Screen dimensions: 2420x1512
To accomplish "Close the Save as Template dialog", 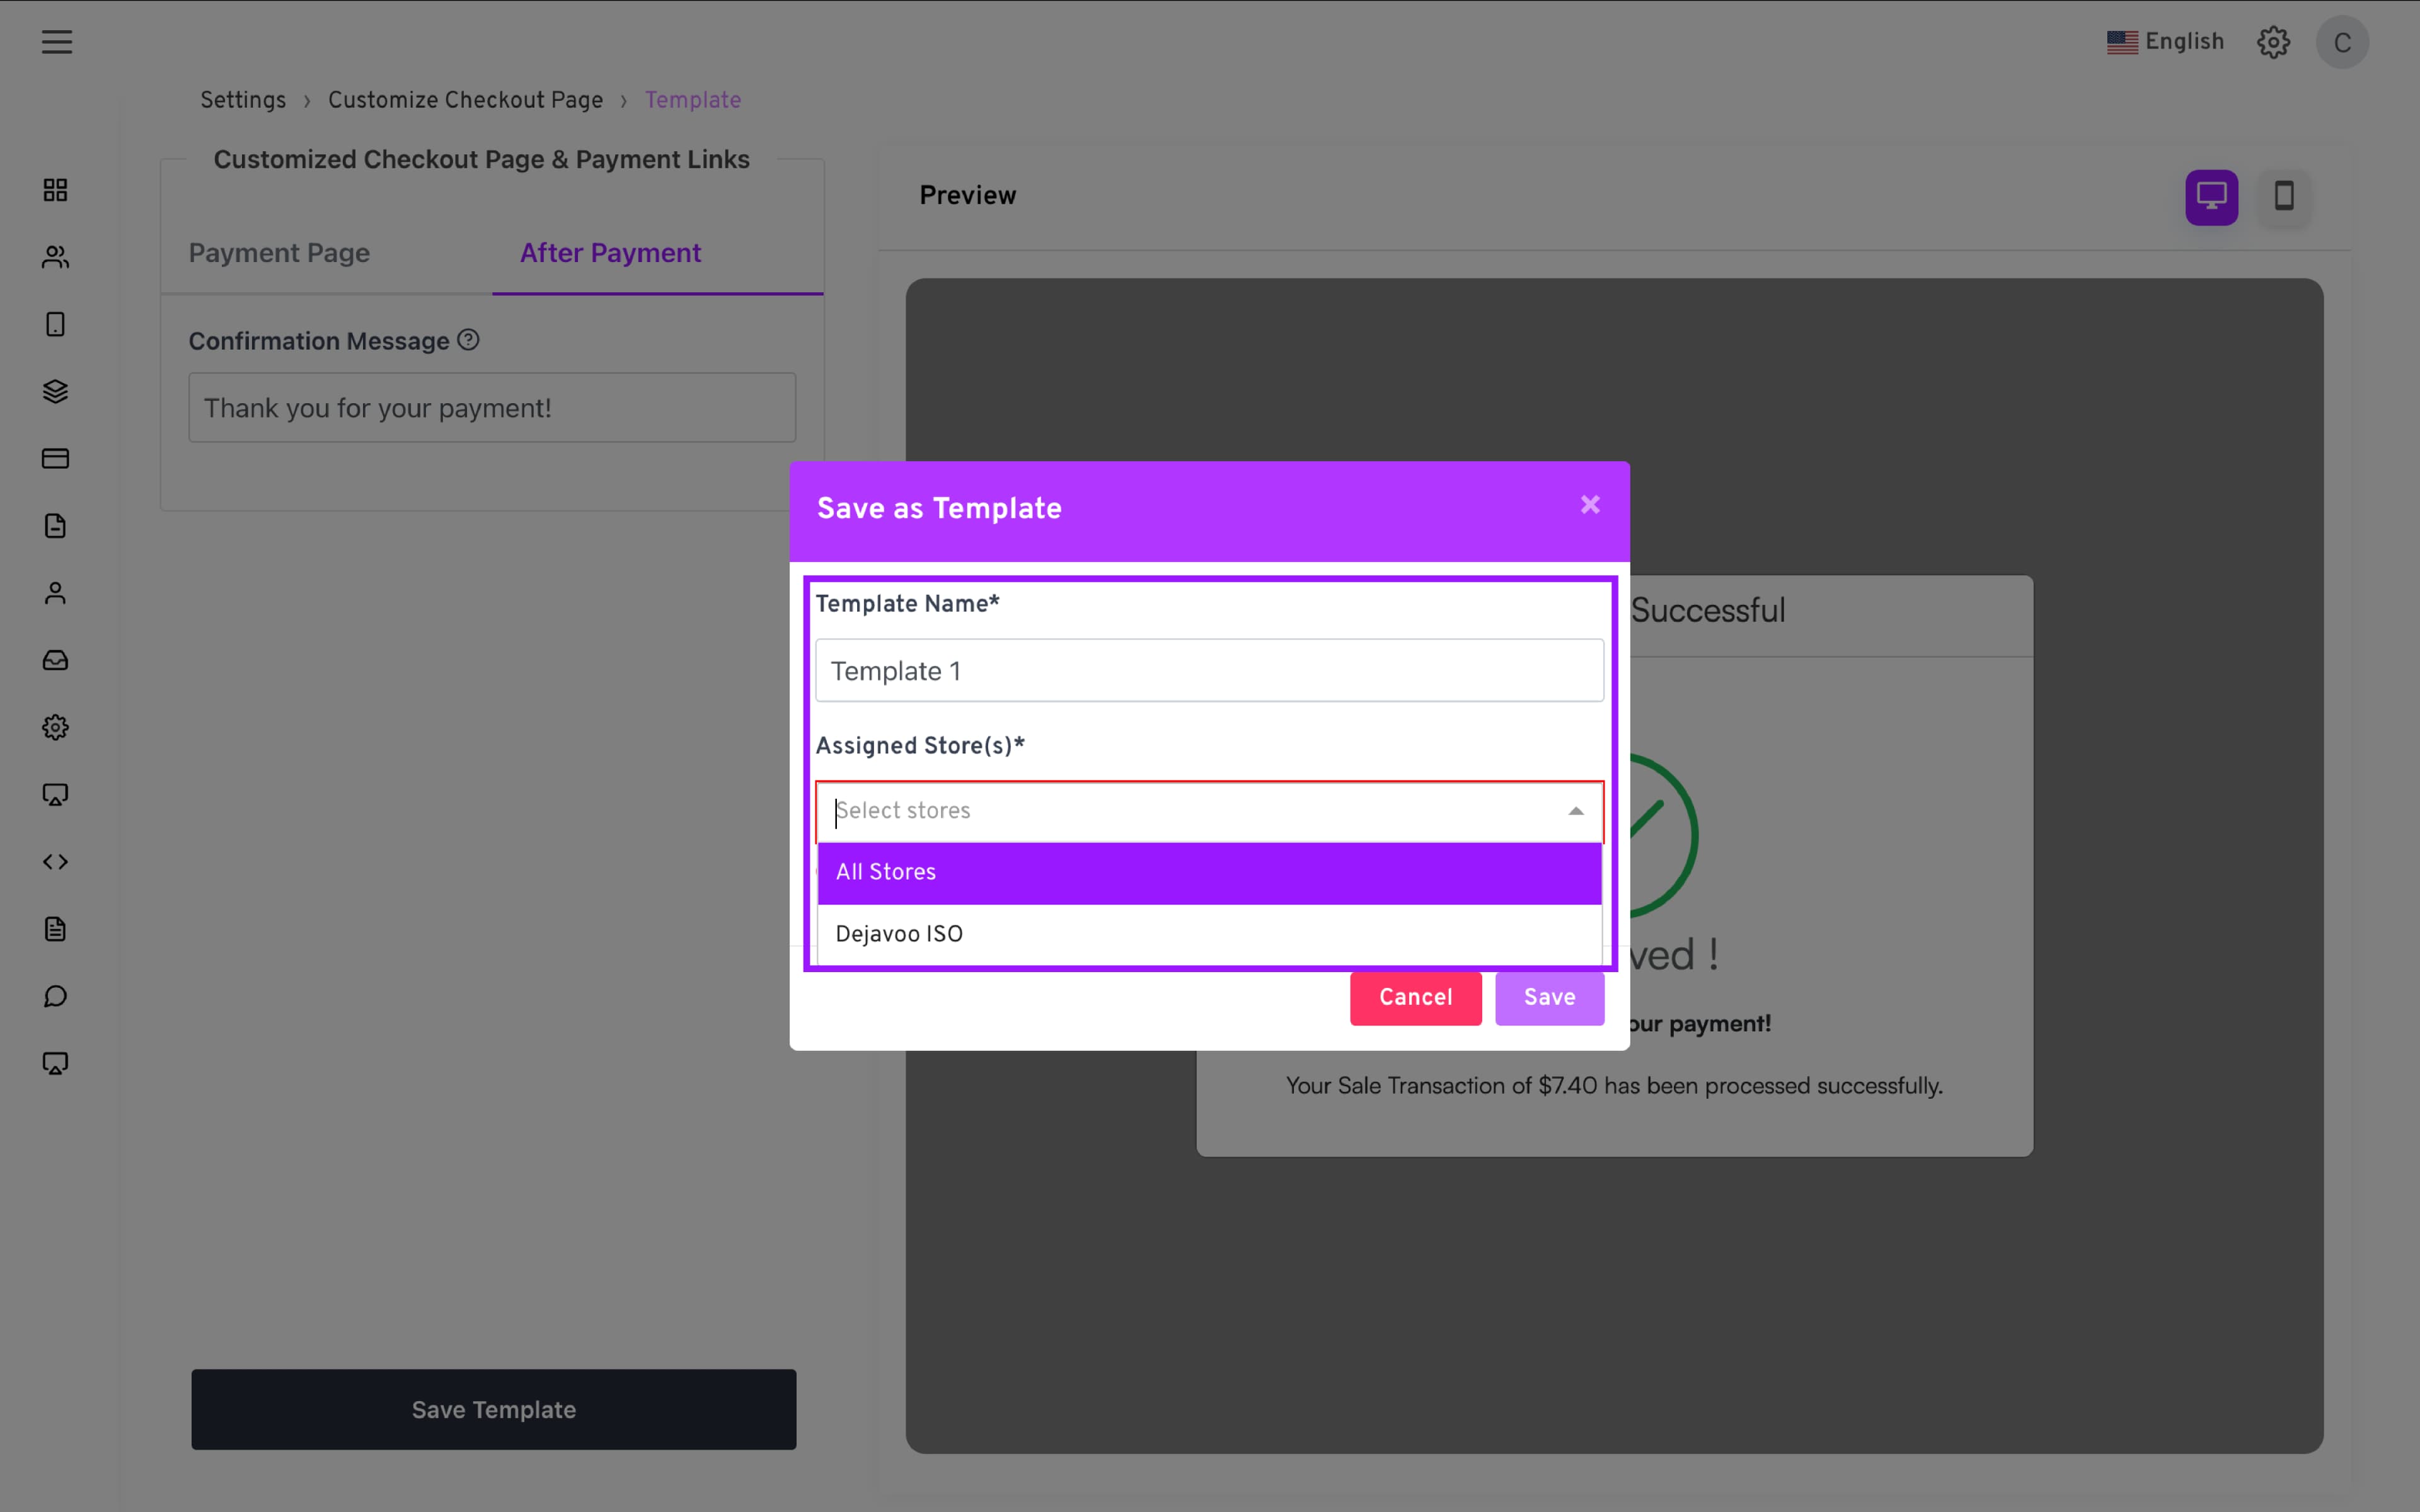I will click(x=1590, y=505).
